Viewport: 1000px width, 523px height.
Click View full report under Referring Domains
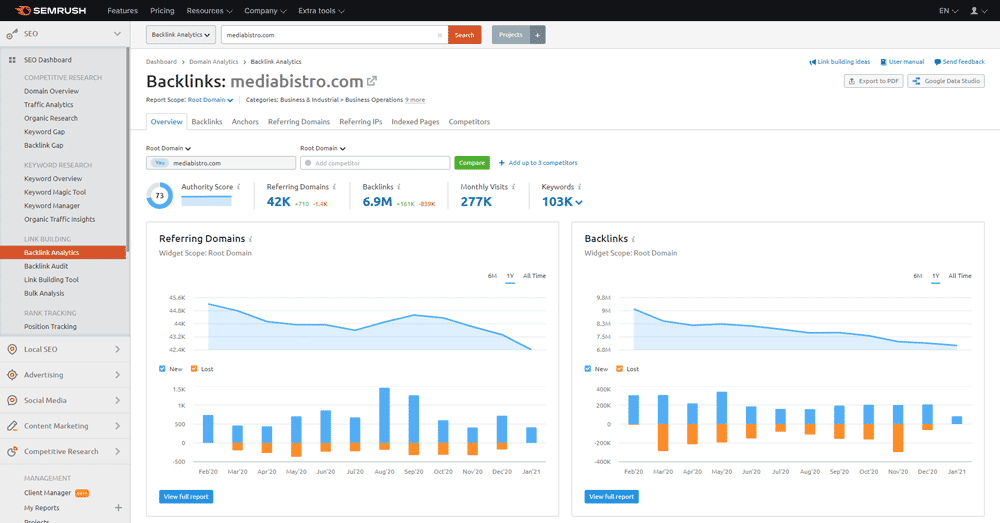(186, 497)
